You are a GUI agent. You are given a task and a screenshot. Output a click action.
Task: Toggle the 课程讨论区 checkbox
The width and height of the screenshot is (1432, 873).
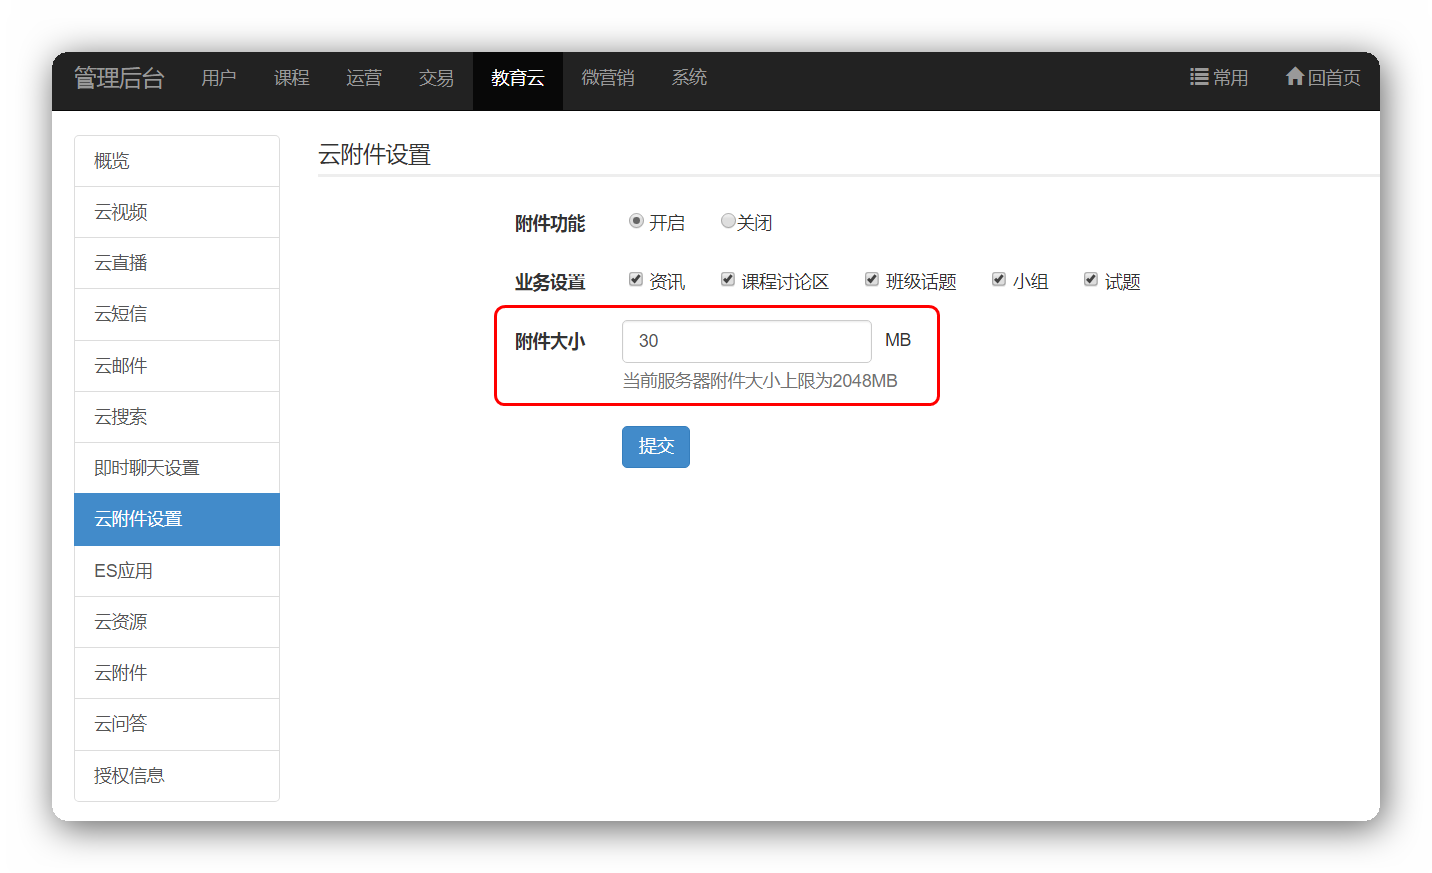coord(728,280)
